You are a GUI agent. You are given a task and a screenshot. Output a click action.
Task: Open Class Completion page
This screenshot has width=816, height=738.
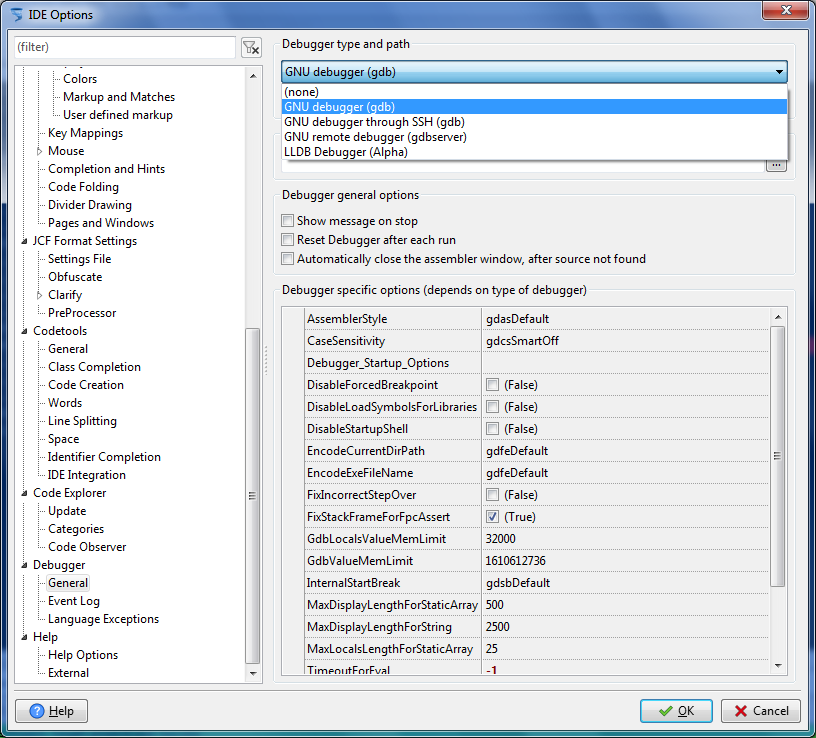[94, 367]
